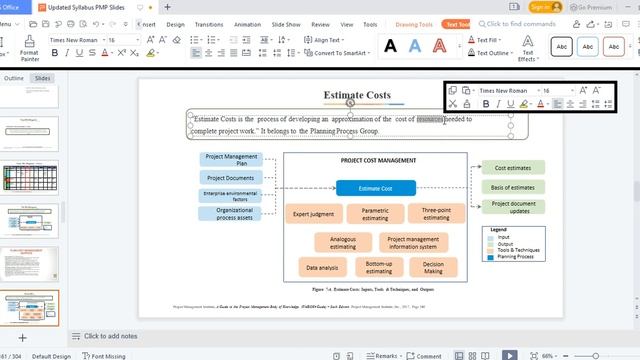Open the Transitions ribbon tab
The image size is (640, 360).
[209, 24]
